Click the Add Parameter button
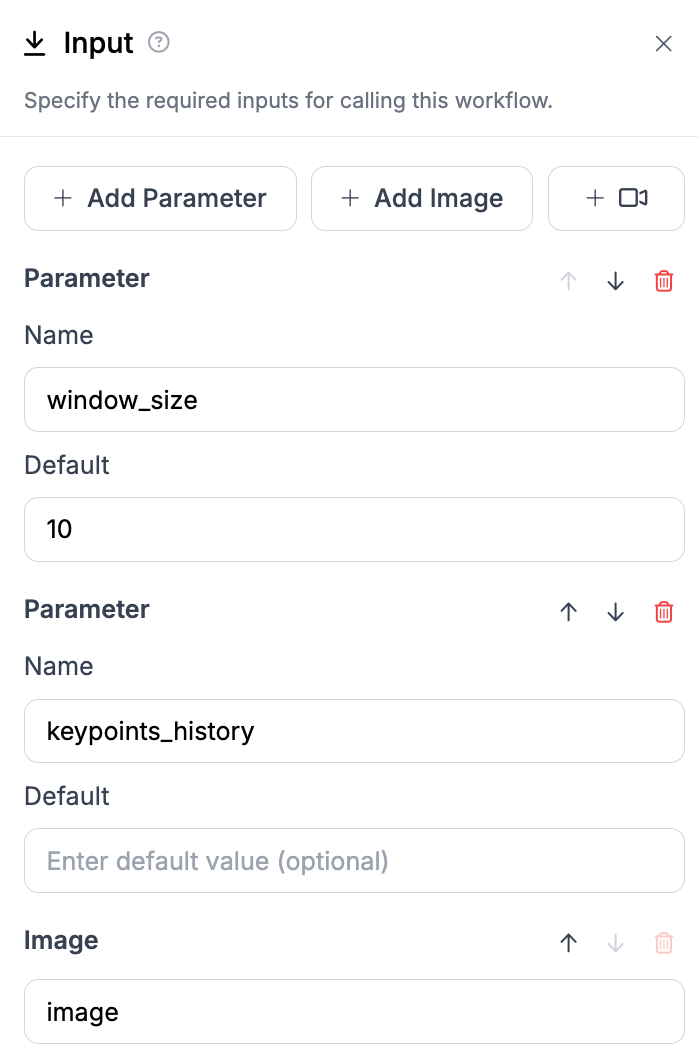698x1064 pixels. pyautogui.click(x=160, y=199)
